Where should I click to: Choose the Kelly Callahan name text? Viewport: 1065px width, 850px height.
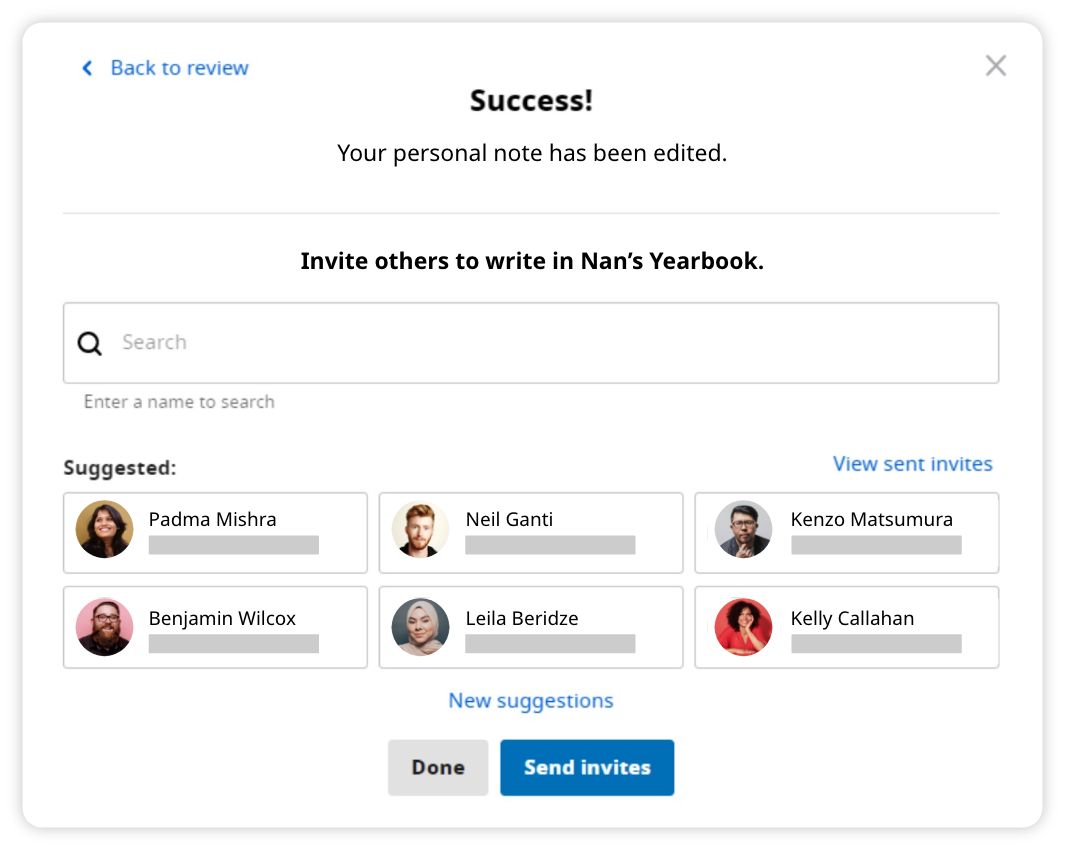(852, 619)
